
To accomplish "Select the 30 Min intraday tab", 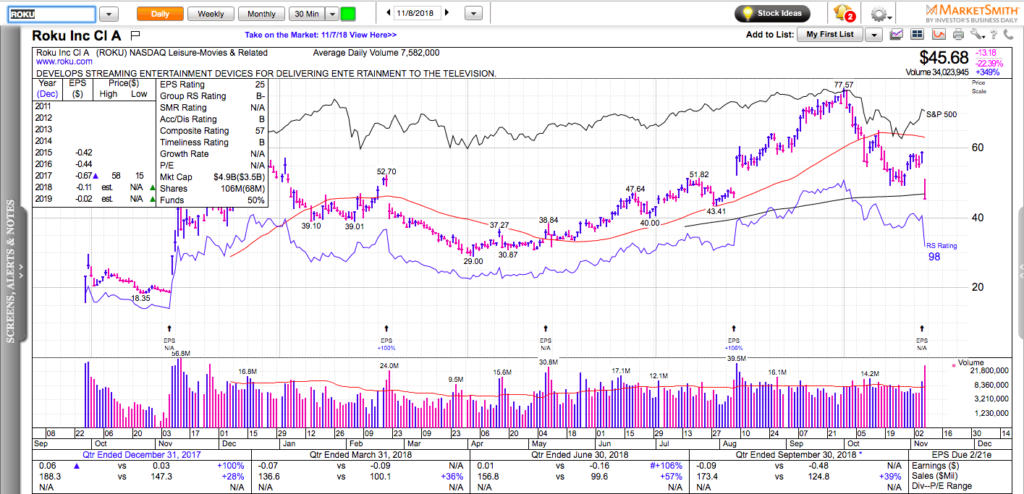I will [306, 14].
